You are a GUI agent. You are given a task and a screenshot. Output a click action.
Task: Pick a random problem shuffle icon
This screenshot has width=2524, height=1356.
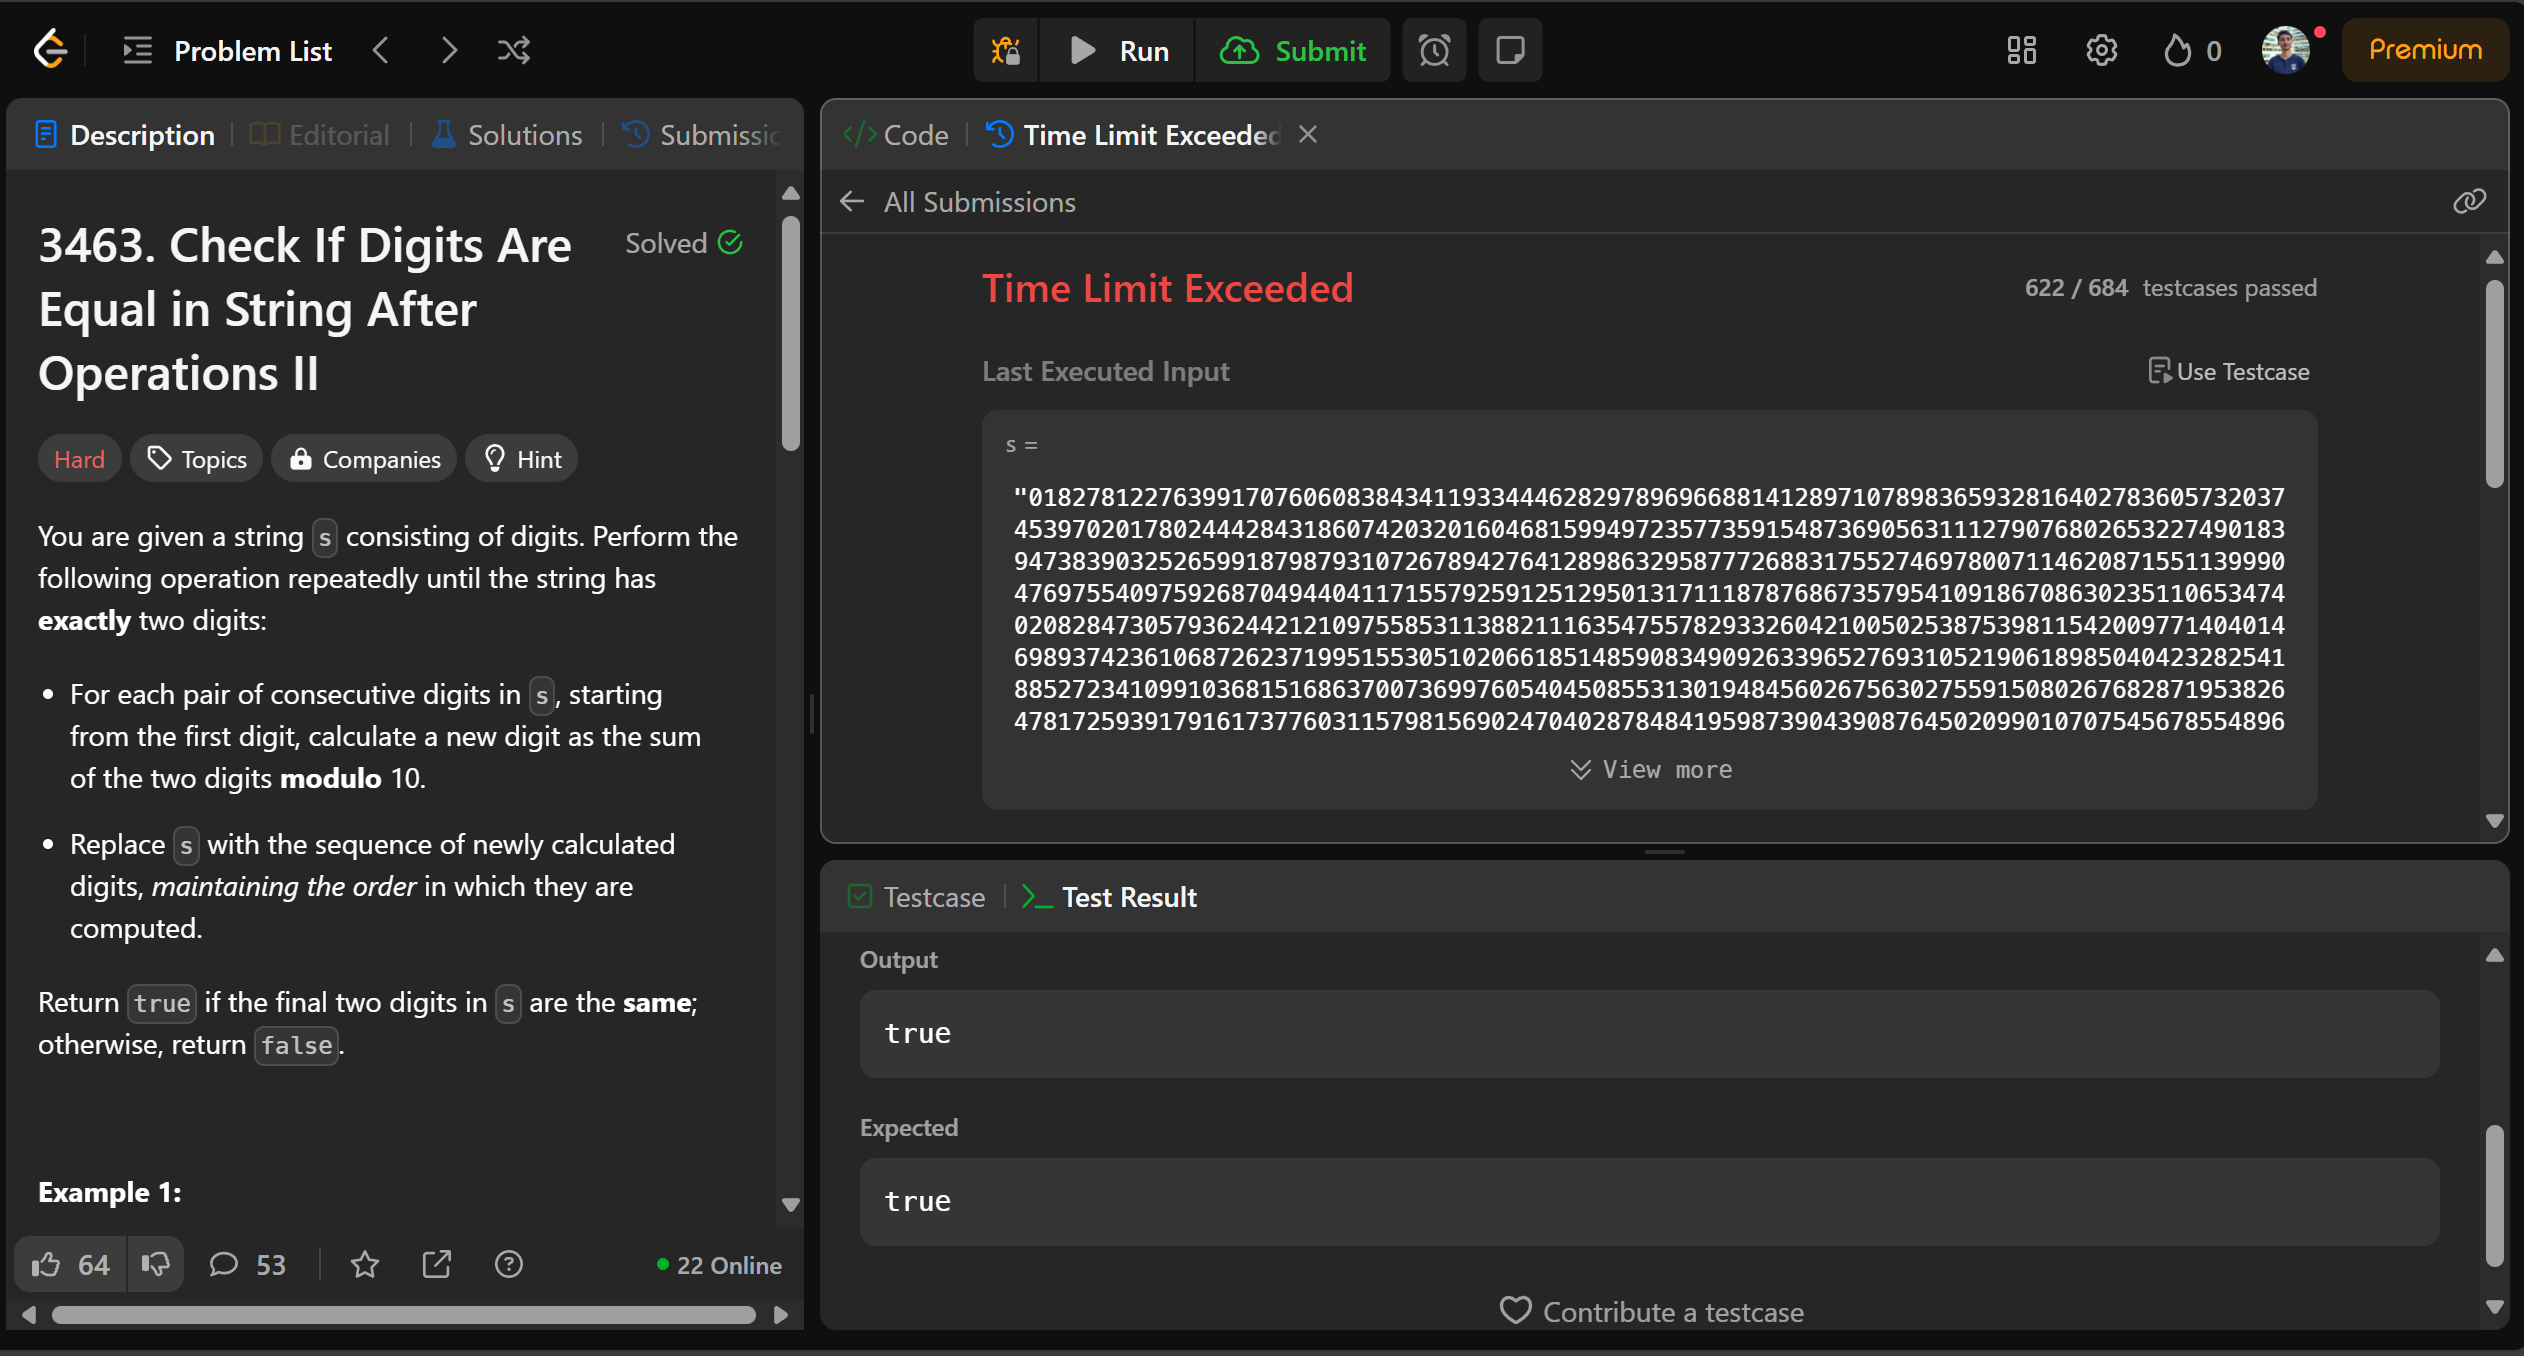[x=514, y=50]
